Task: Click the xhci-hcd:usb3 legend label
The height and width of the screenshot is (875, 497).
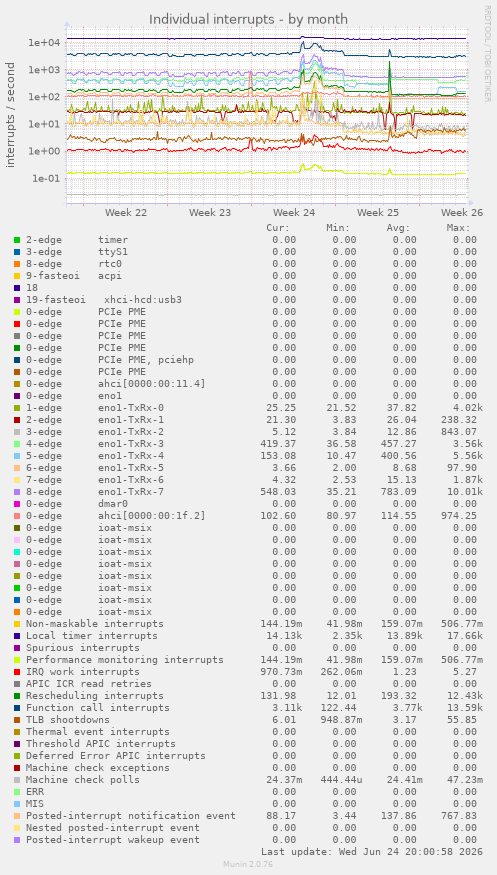Action: [x=143, y=300]
